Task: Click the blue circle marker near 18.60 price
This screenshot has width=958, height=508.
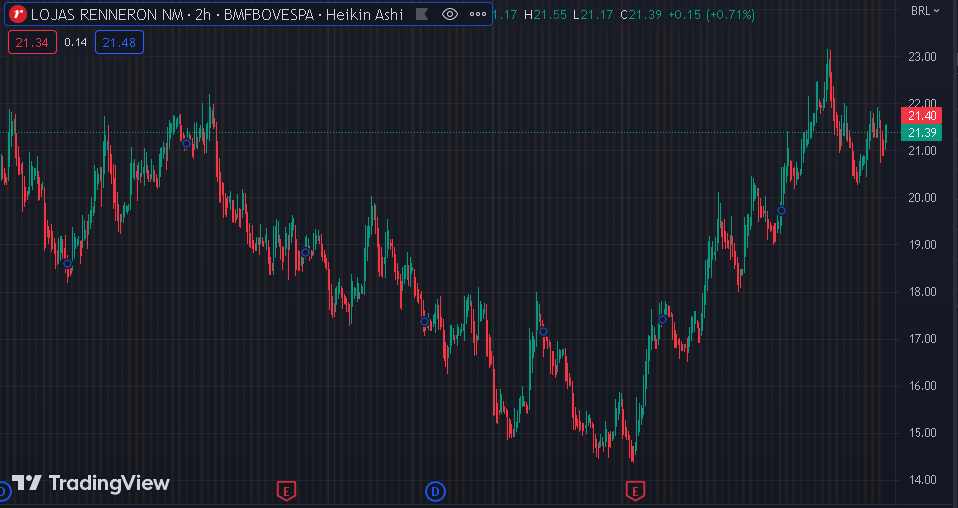Action: coord(67,263)
